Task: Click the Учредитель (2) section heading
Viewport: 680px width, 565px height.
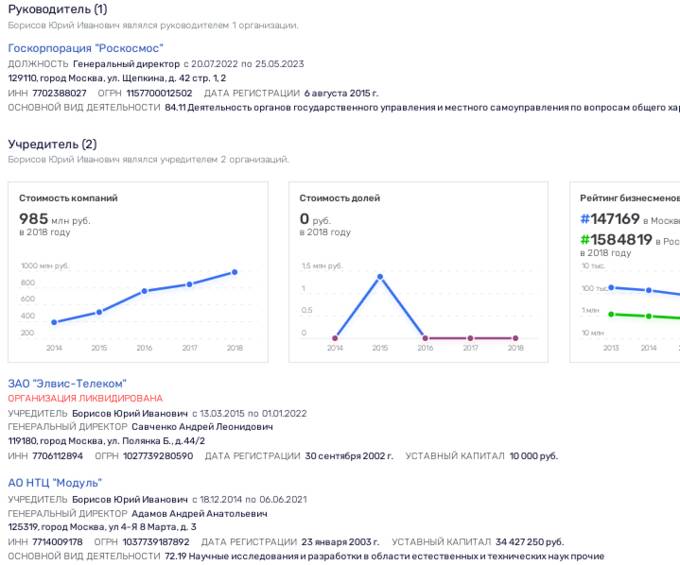Action: (52, 144)
